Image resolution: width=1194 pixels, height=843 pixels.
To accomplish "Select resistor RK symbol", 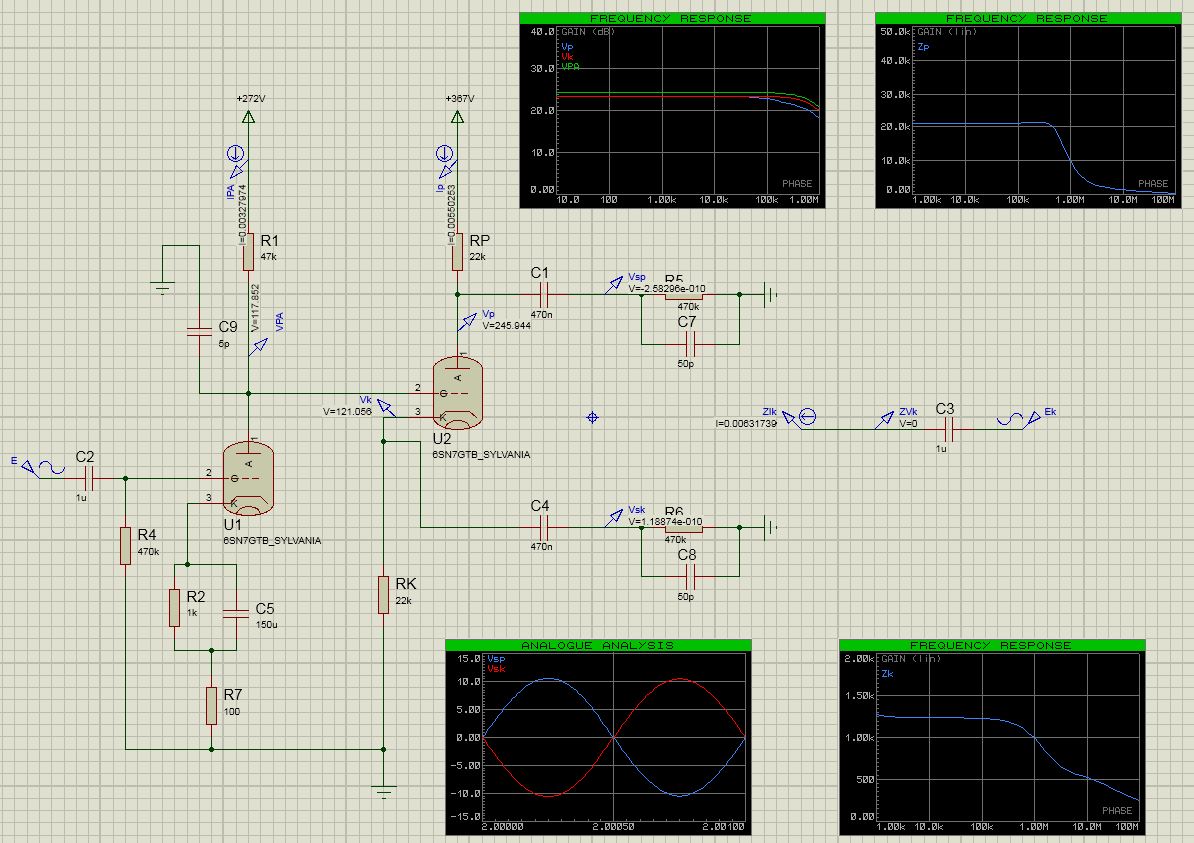I will pyautogui.click(x=384, y=595).
